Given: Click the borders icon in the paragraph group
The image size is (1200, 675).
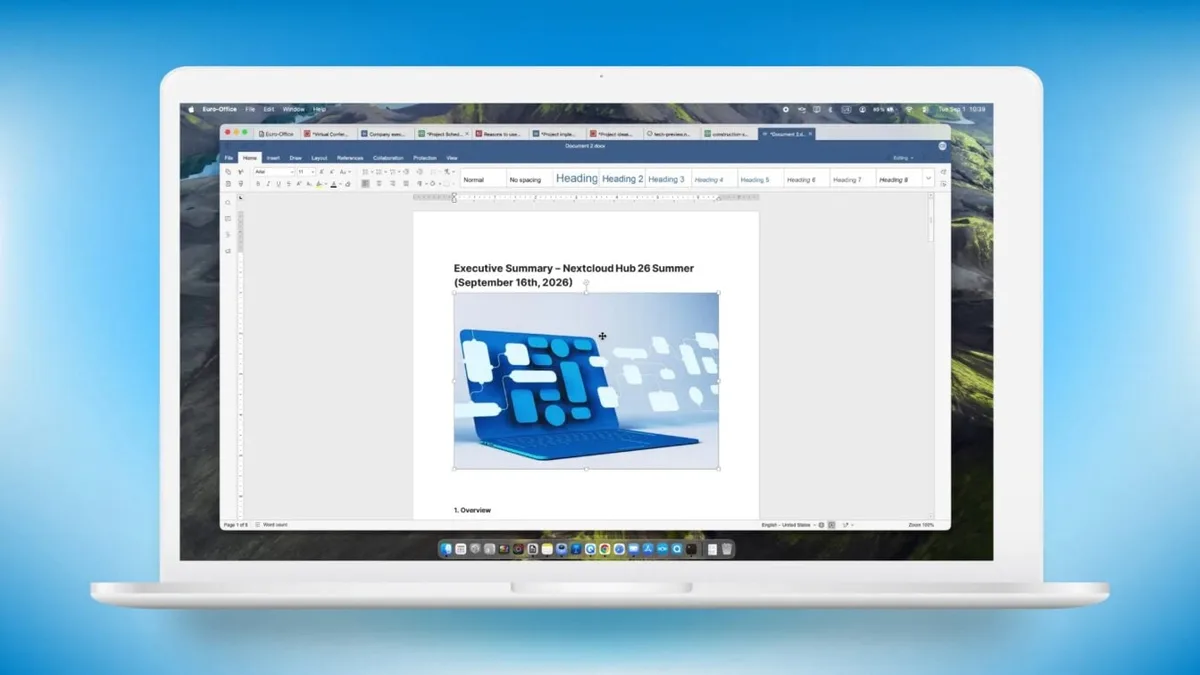Looking at the screenshot, I should point(446,184).
